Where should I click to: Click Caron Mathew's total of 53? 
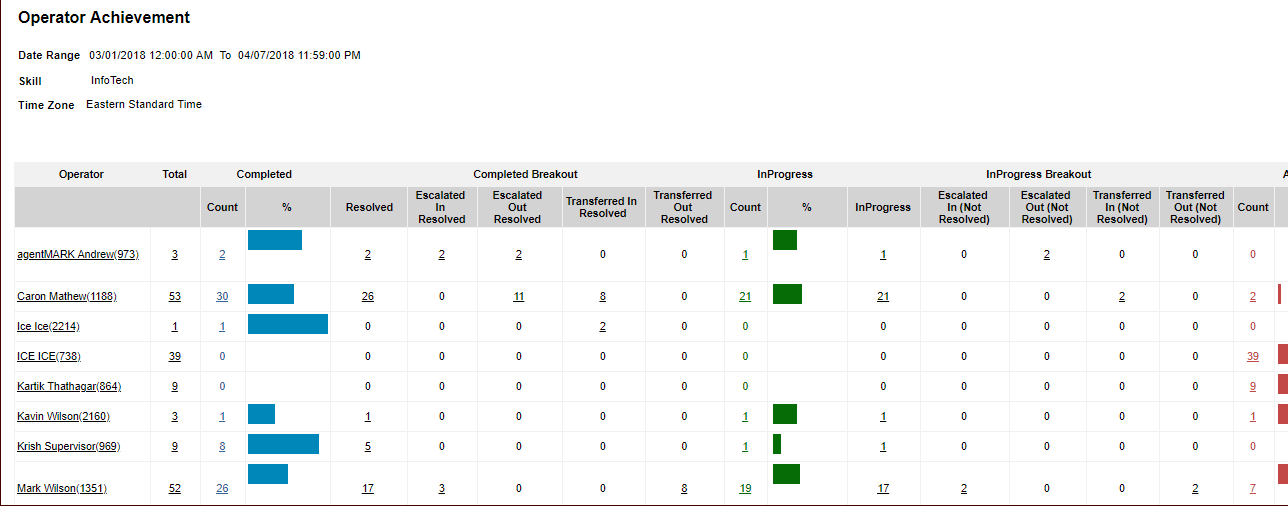[175, 297]
